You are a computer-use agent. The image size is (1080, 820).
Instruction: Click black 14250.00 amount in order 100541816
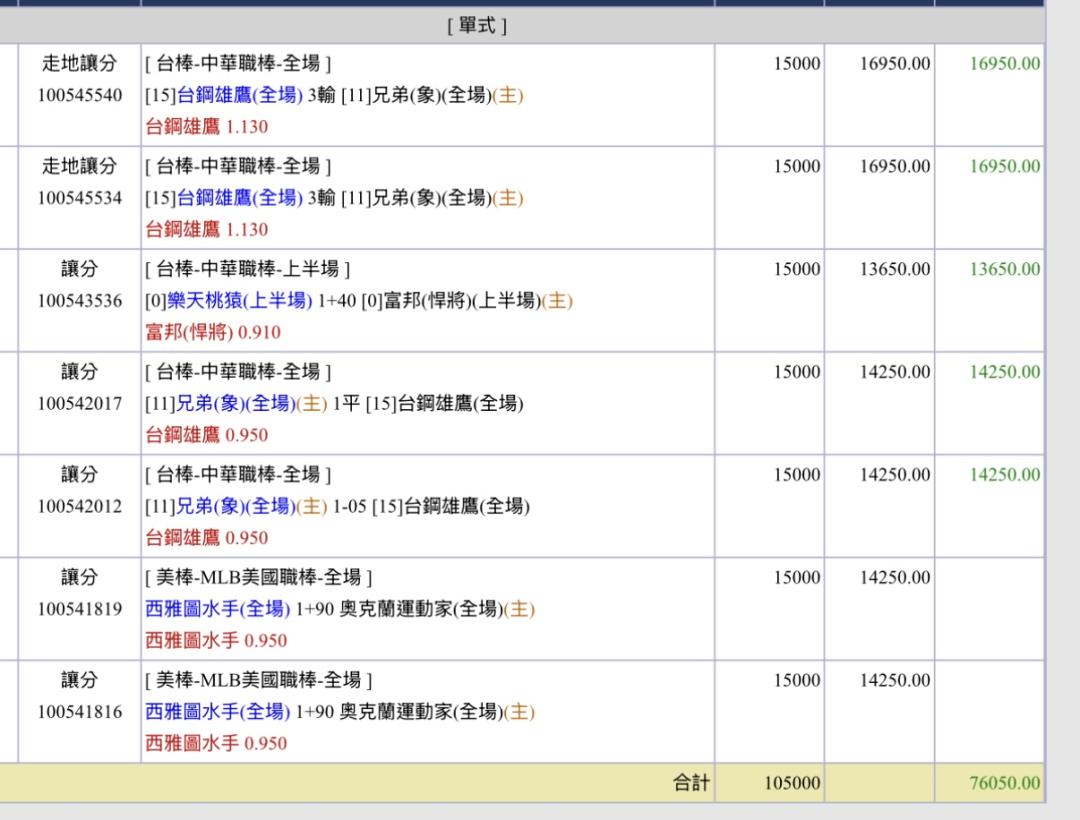(x=895, y=680)
